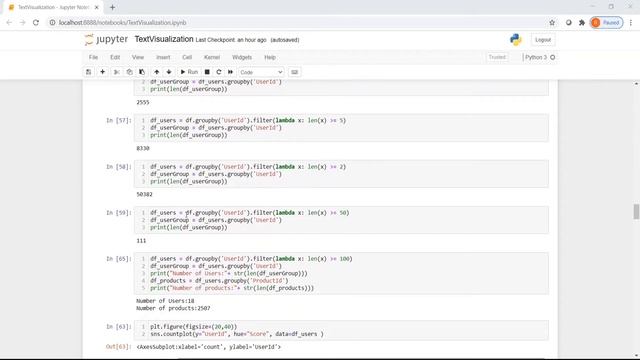This screenshot has width=640, height=360.
Task: Click the Python logo icon
Action: coord(516,40)
